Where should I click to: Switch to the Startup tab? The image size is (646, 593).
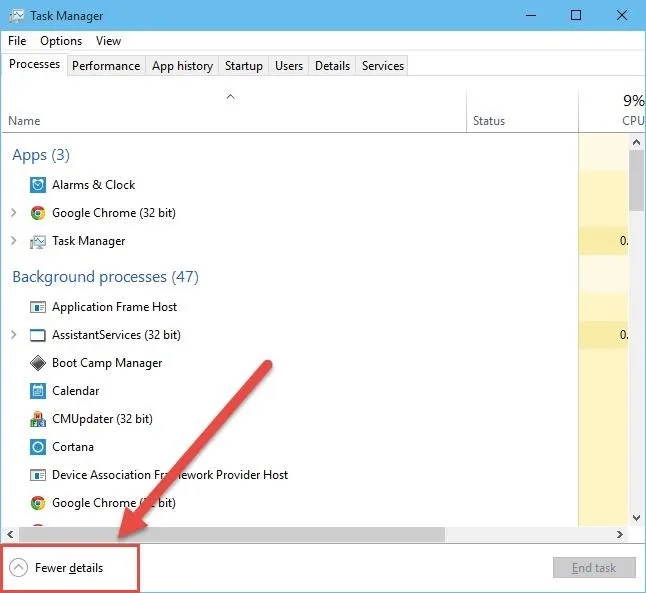(243, 66)
